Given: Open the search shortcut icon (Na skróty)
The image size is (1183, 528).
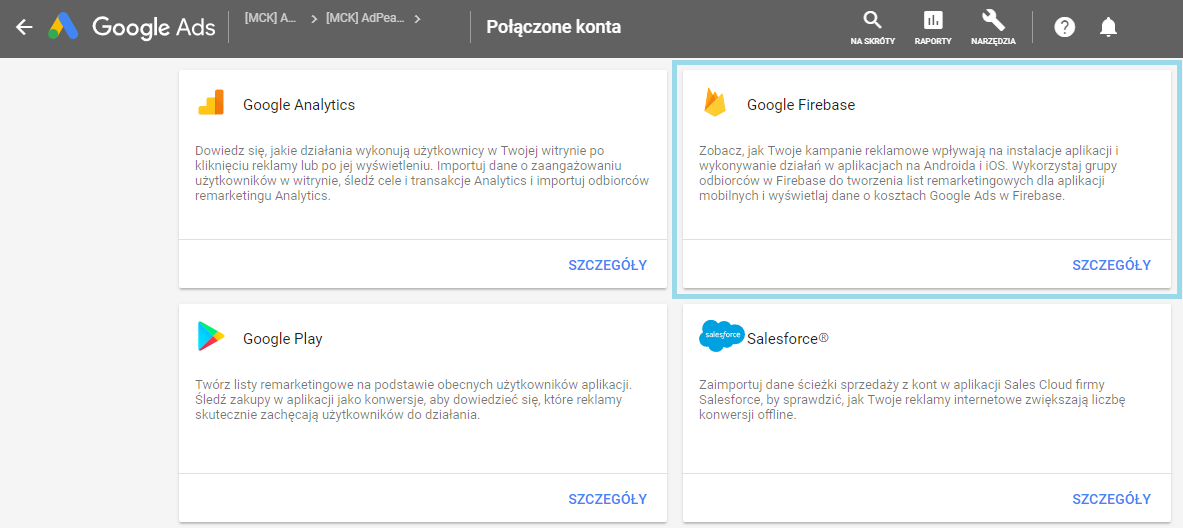Looking at the screenshot, I should pyautogui.click(x=872, y=28).
